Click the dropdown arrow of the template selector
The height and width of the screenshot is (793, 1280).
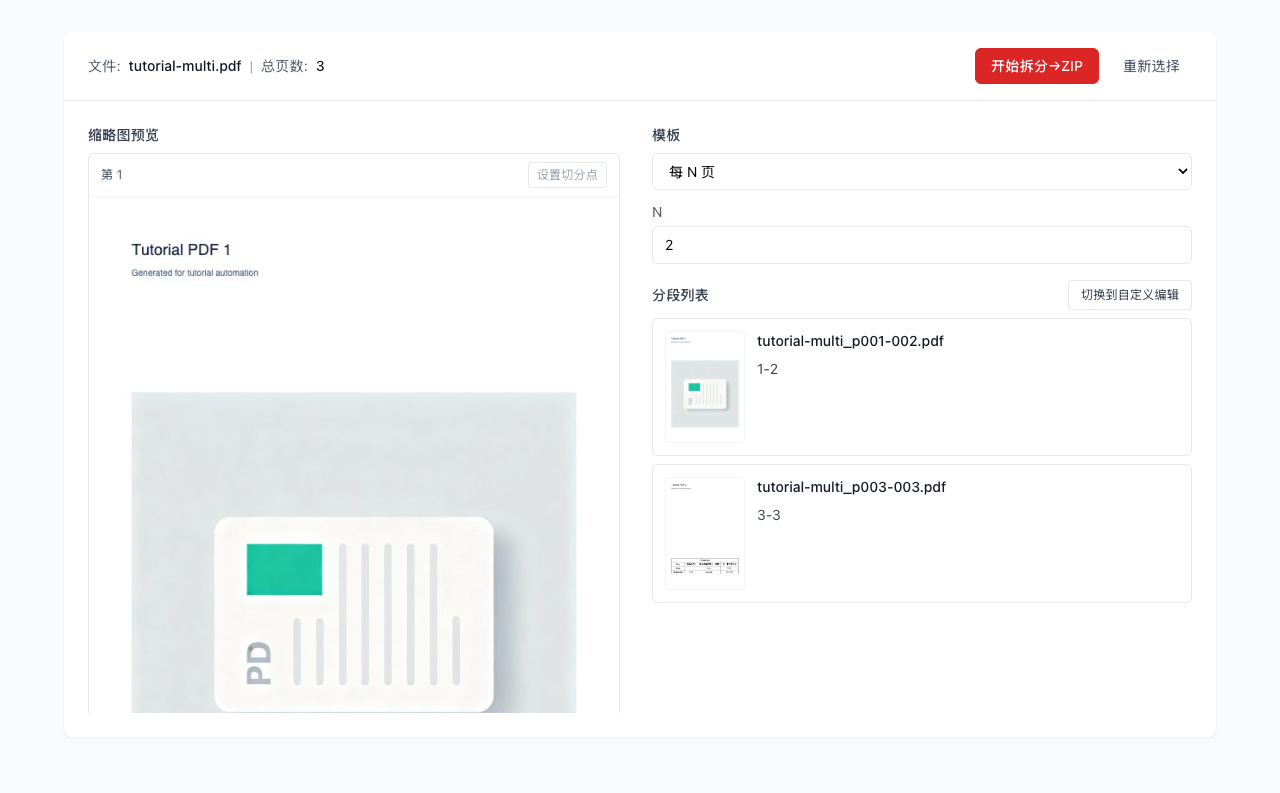tap(1182, 172)
